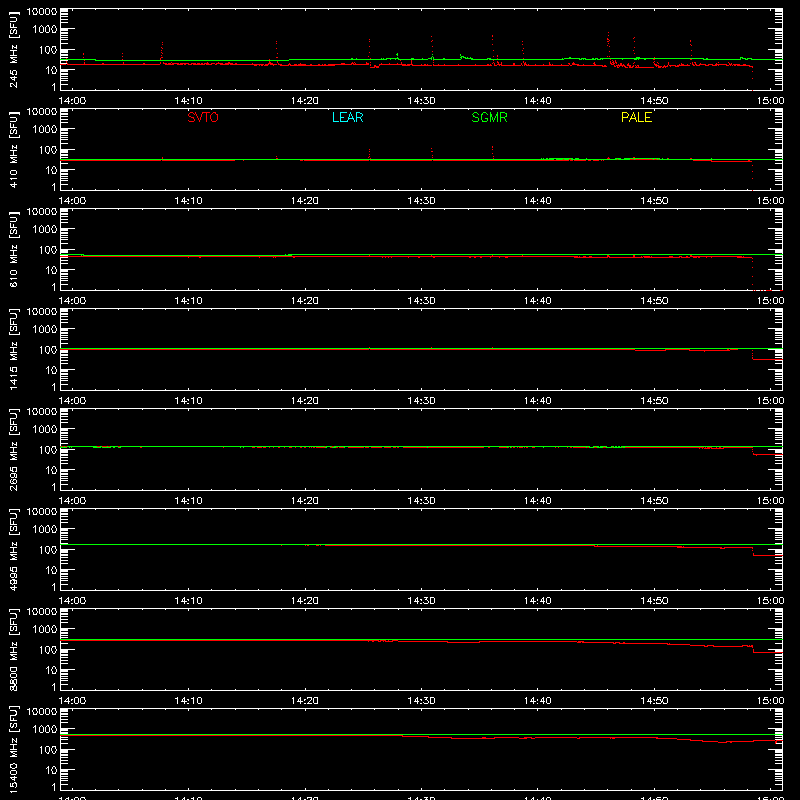Click the green SGMR station label
The width and height of the screenshot is (800, 800).
tap(489, 117)
